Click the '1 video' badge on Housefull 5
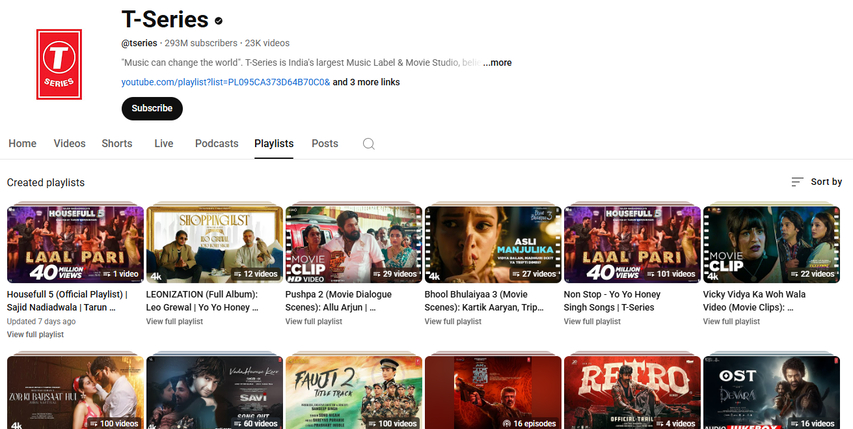Image resolution: width=853 pixels, height=429 pixels. [x=121, y=274]
